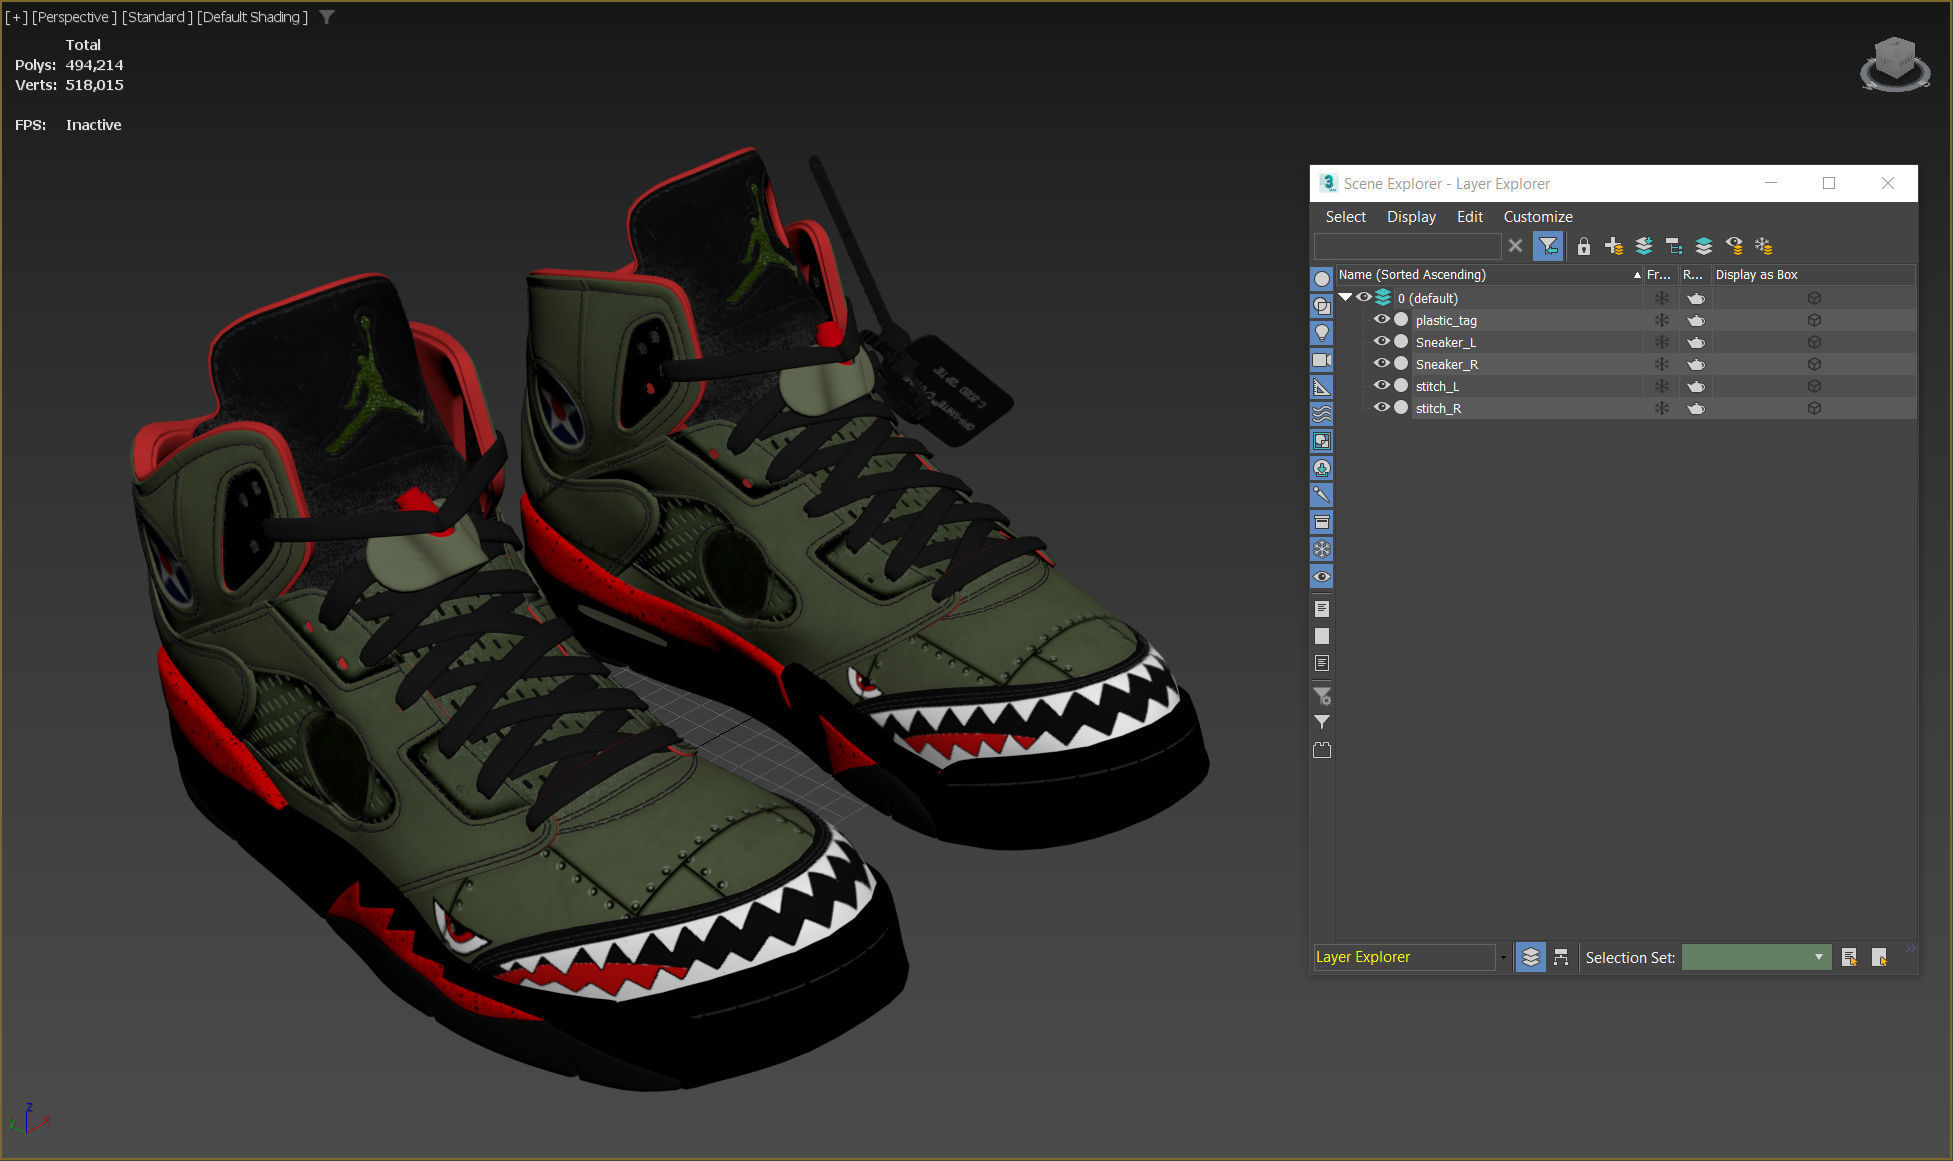Toggle Display Geometry filter in Scene Explorer
This screenshot has width=1953, height=1161.
[1322, 279]
